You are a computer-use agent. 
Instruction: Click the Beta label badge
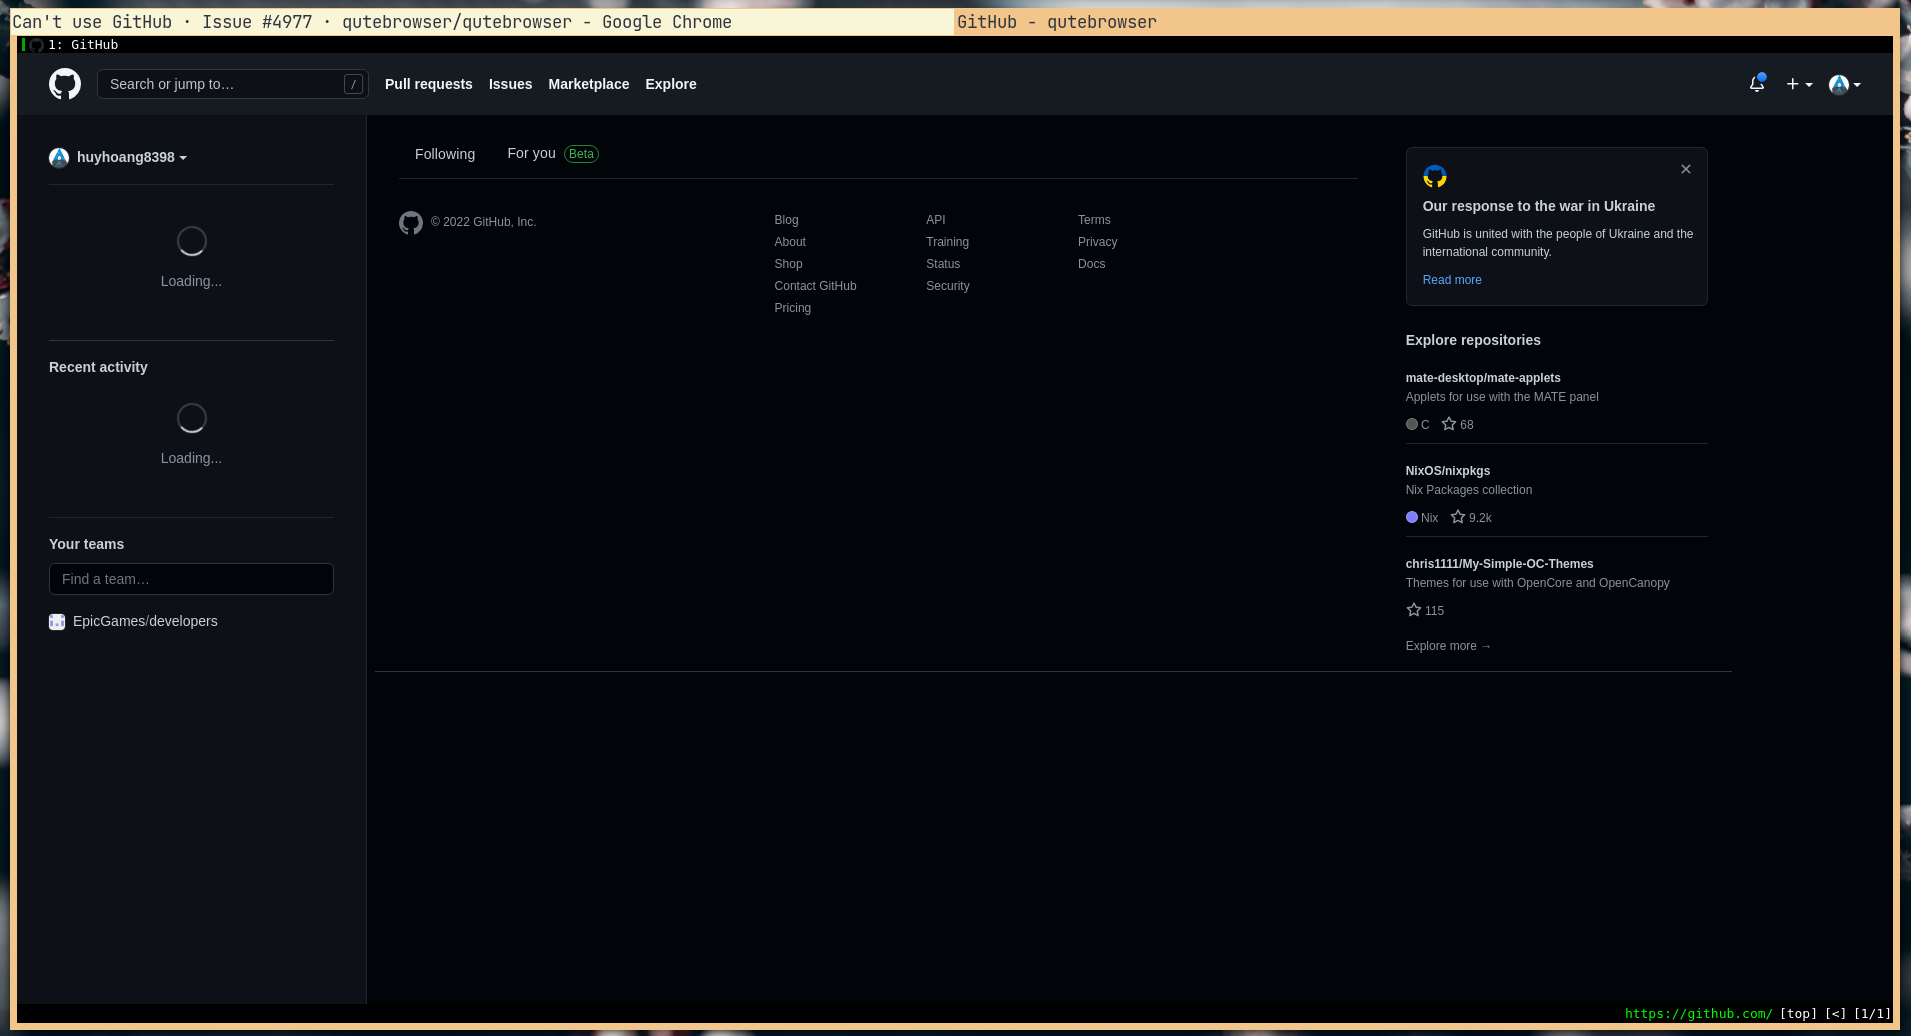581,154
